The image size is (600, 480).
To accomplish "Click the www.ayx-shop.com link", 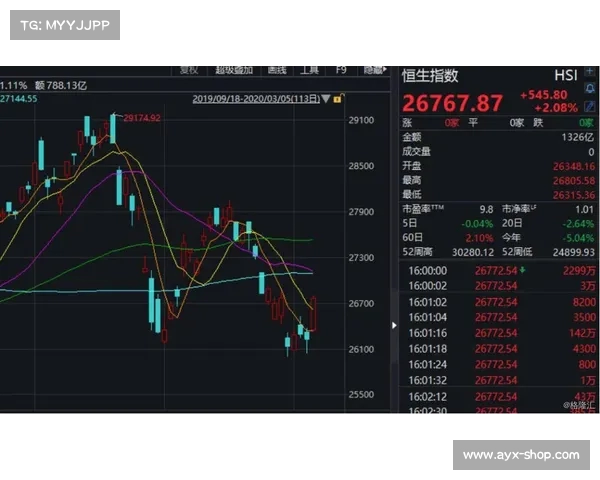I will tap(521, 455).
